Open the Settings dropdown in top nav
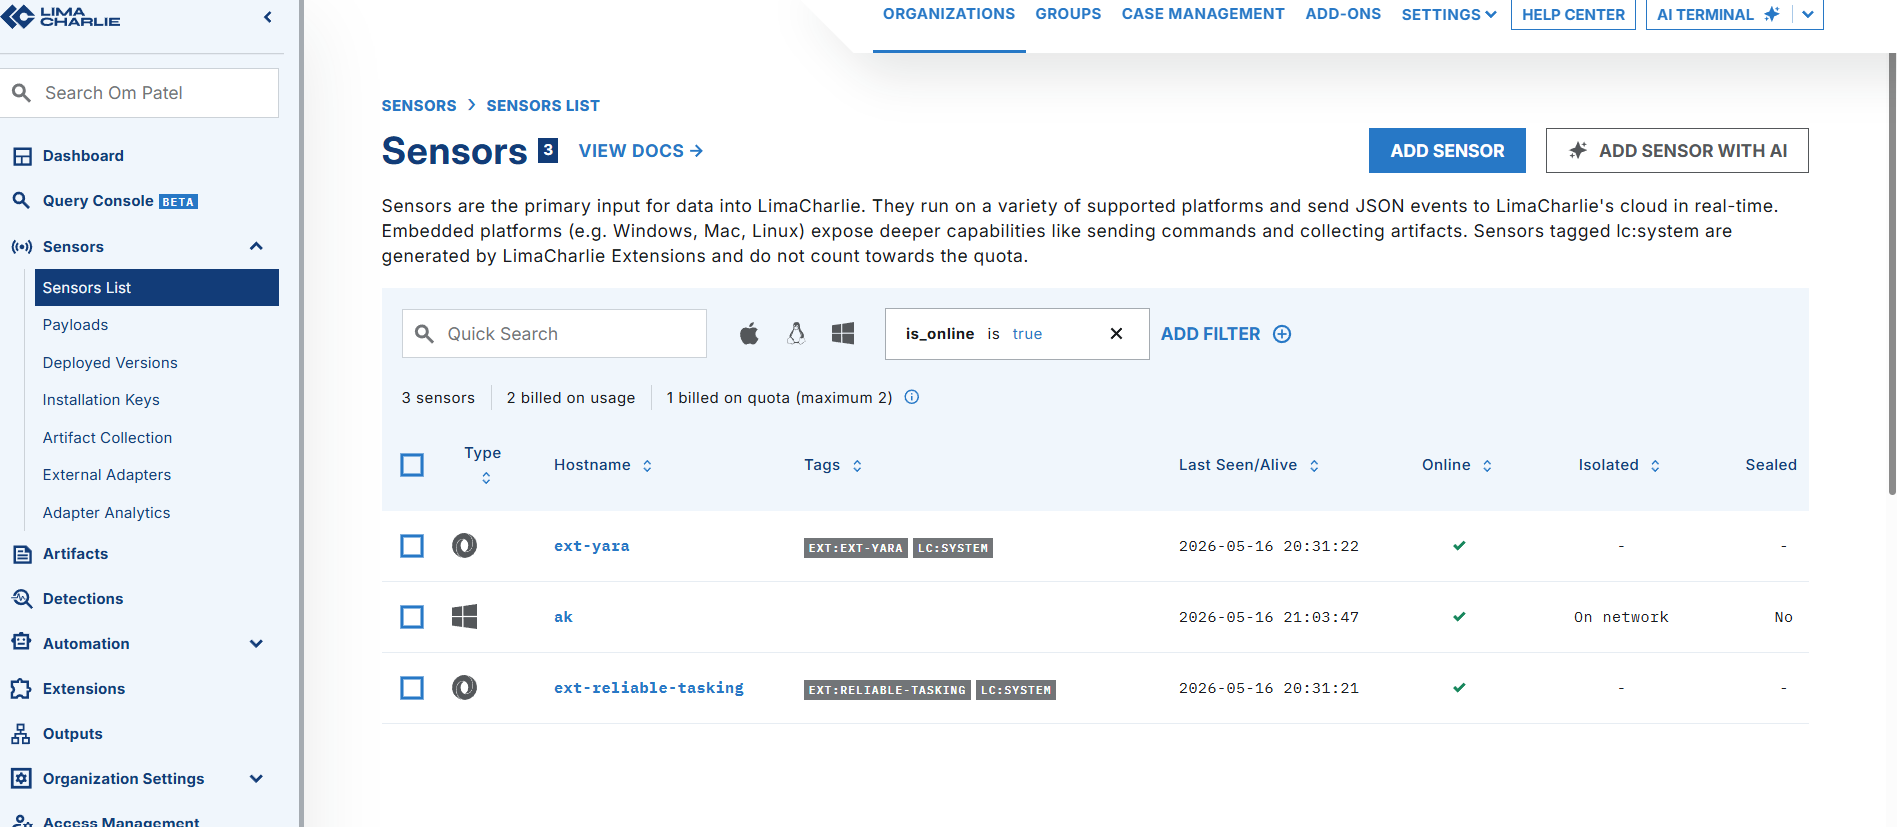The height and width of the screenshot is (827, 1897). (1449, 14)
